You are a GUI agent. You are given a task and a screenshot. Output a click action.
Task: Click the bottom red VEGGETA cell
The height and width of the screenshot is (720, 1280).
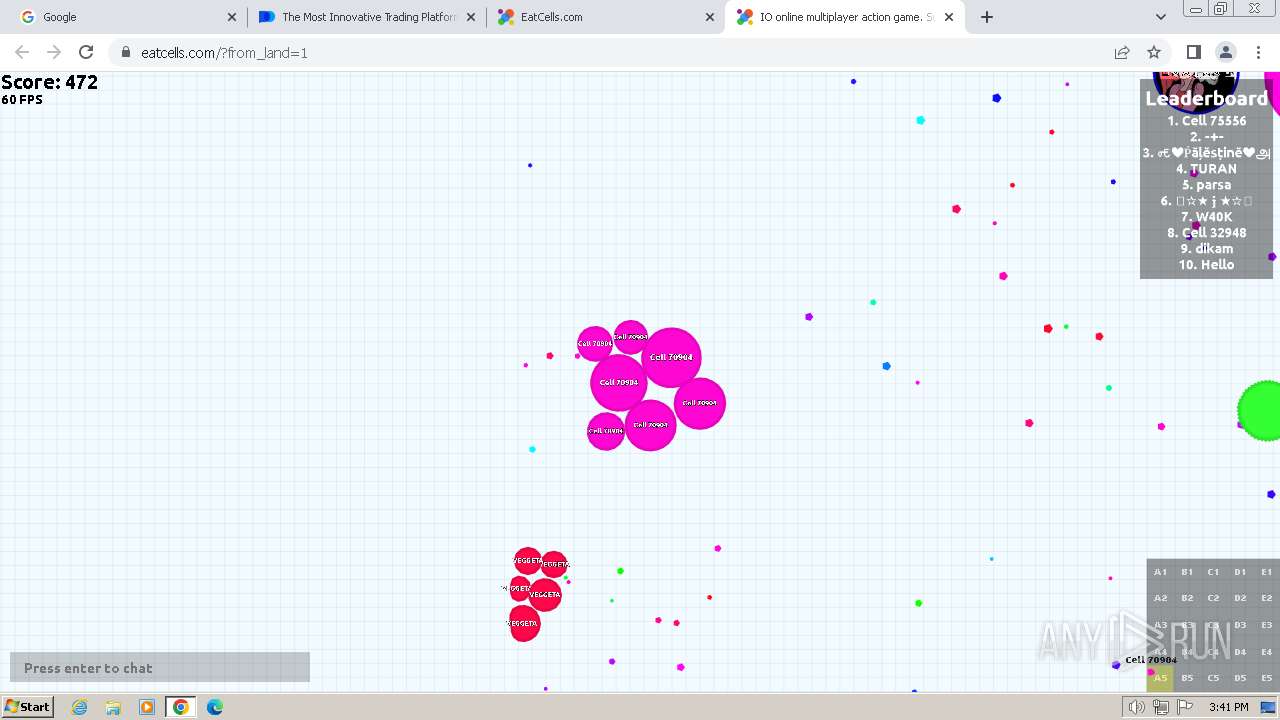point(524,623)
